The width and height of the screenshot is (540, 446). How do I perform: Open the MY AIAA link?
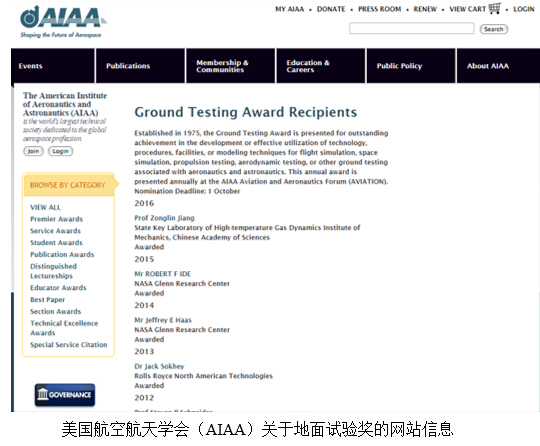[290, 9]
